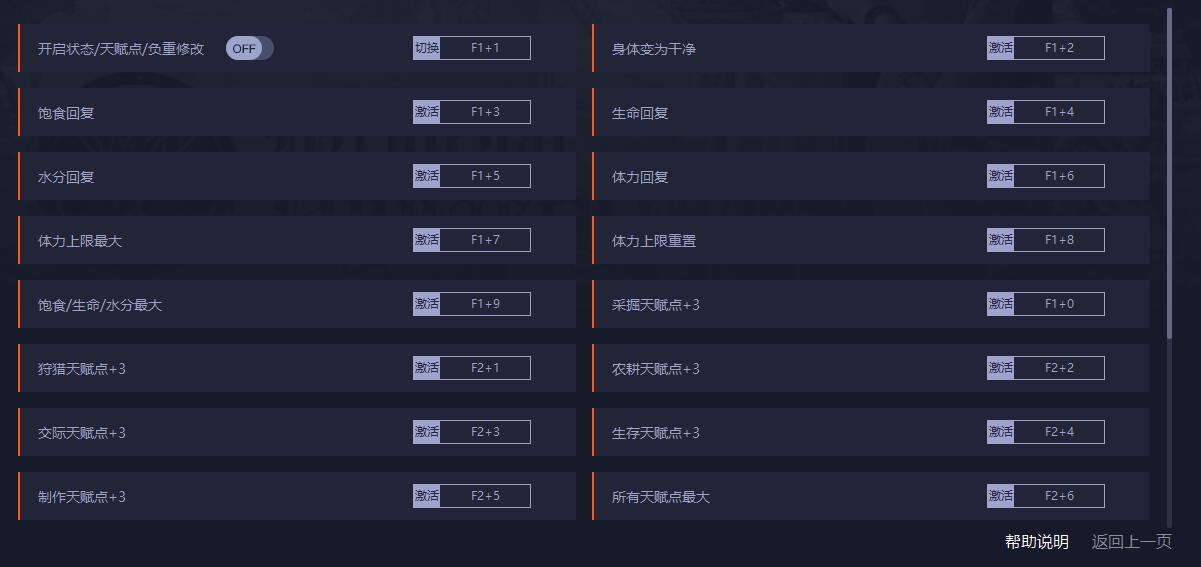
Task: Click the F1+8 hotkey box for 体力上限重置
Action: 1058,240
